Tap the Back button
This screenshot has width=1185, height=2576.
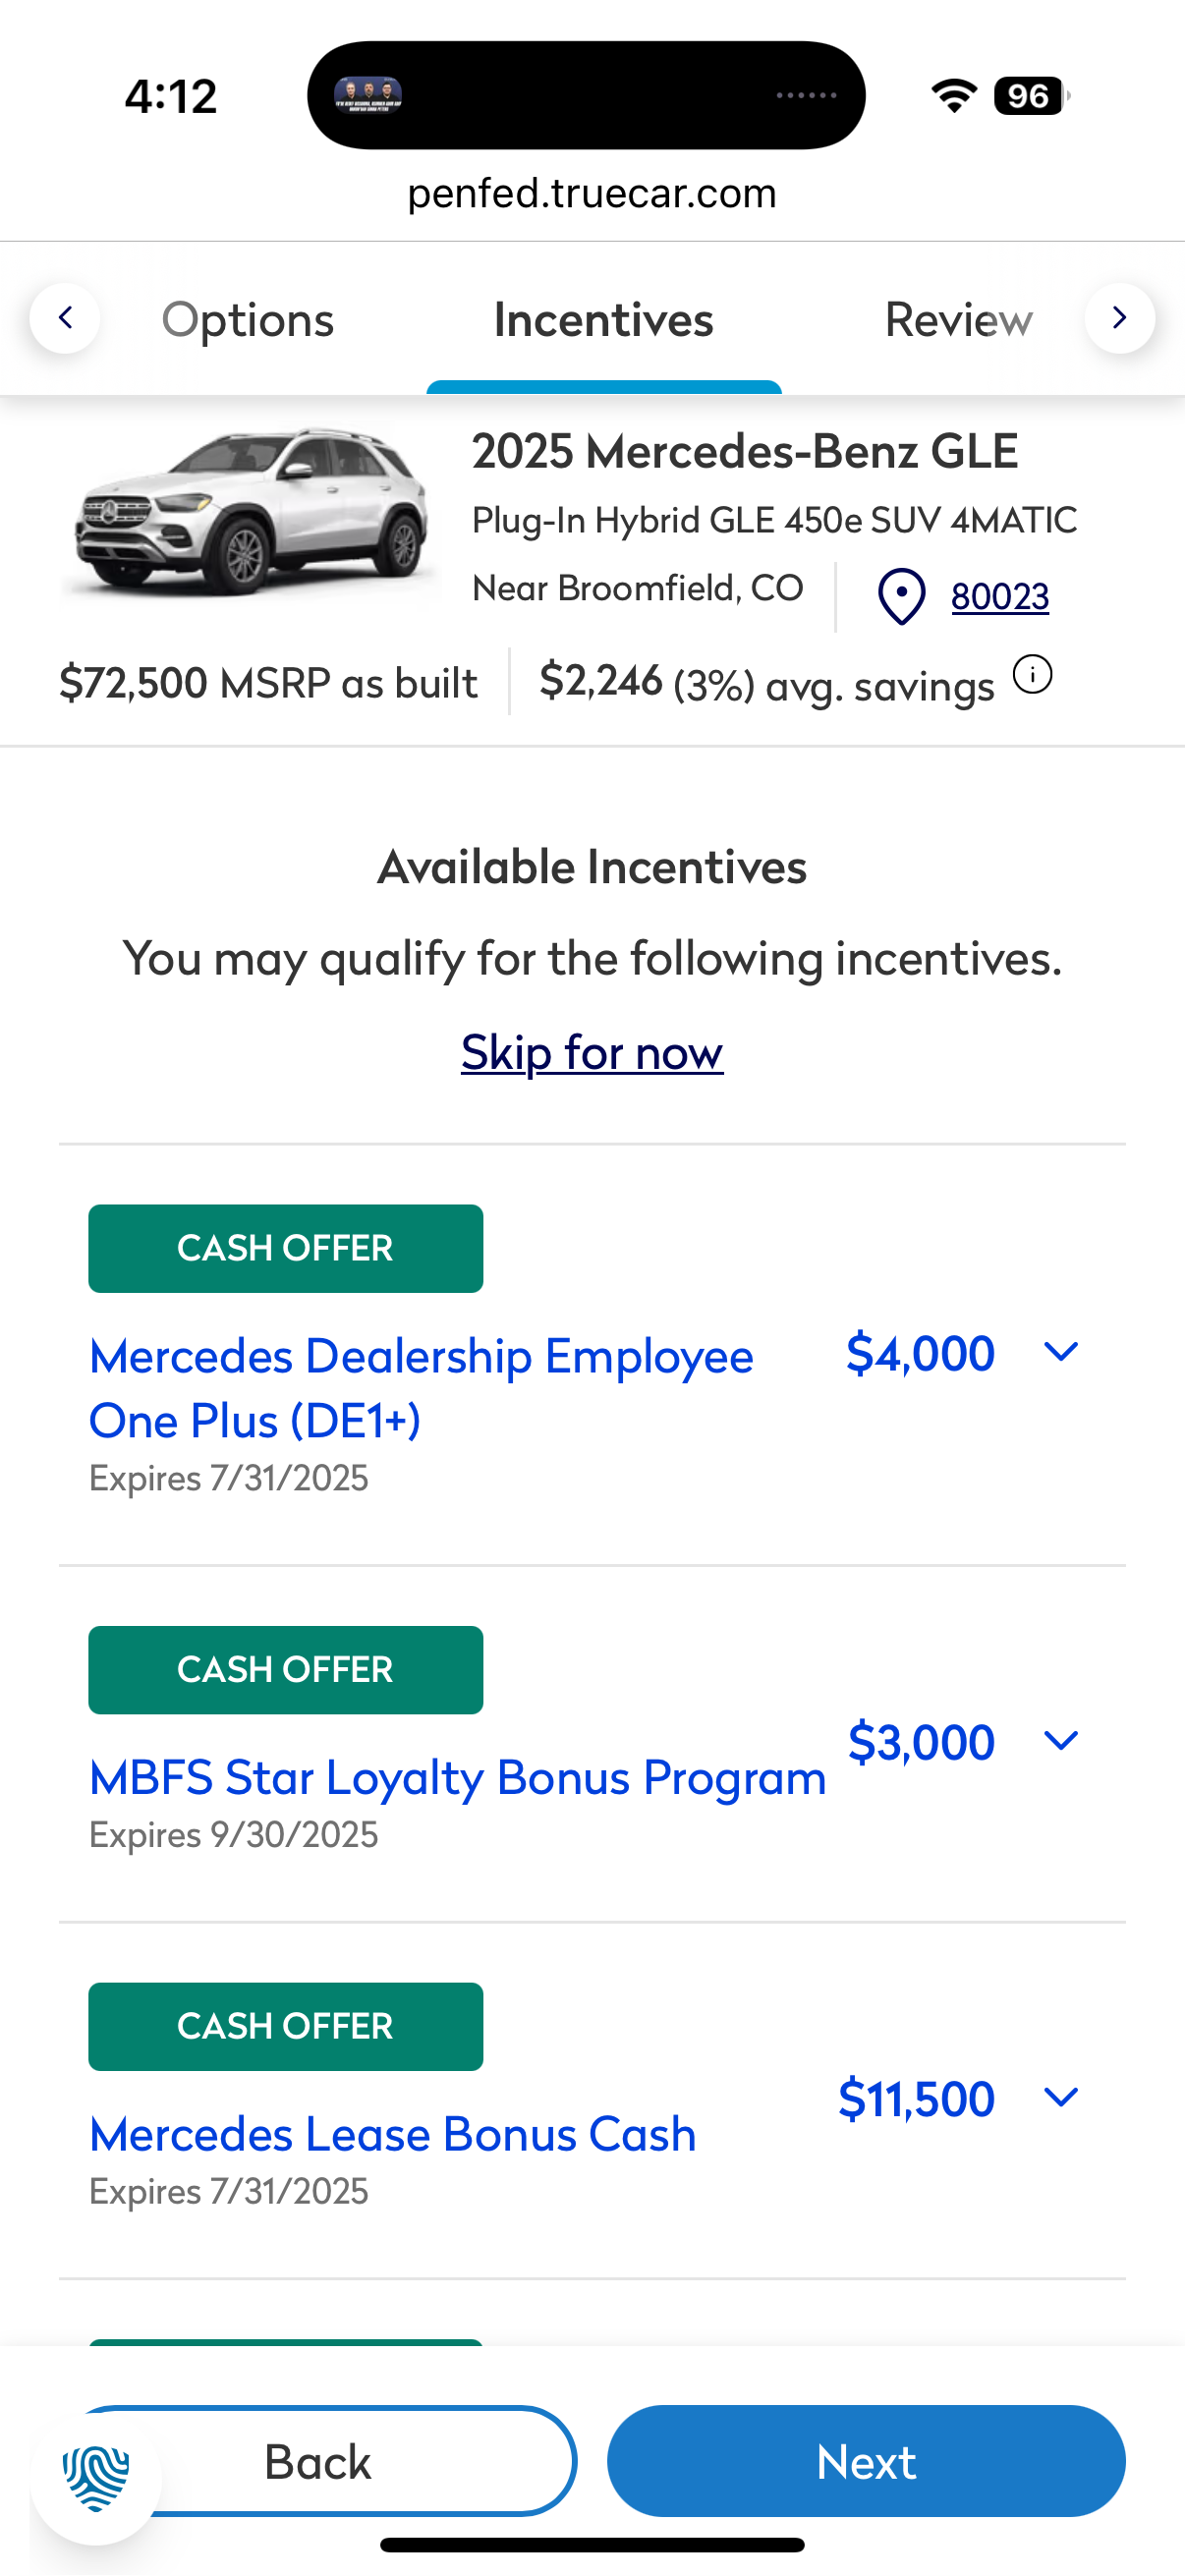point(318,2461)
